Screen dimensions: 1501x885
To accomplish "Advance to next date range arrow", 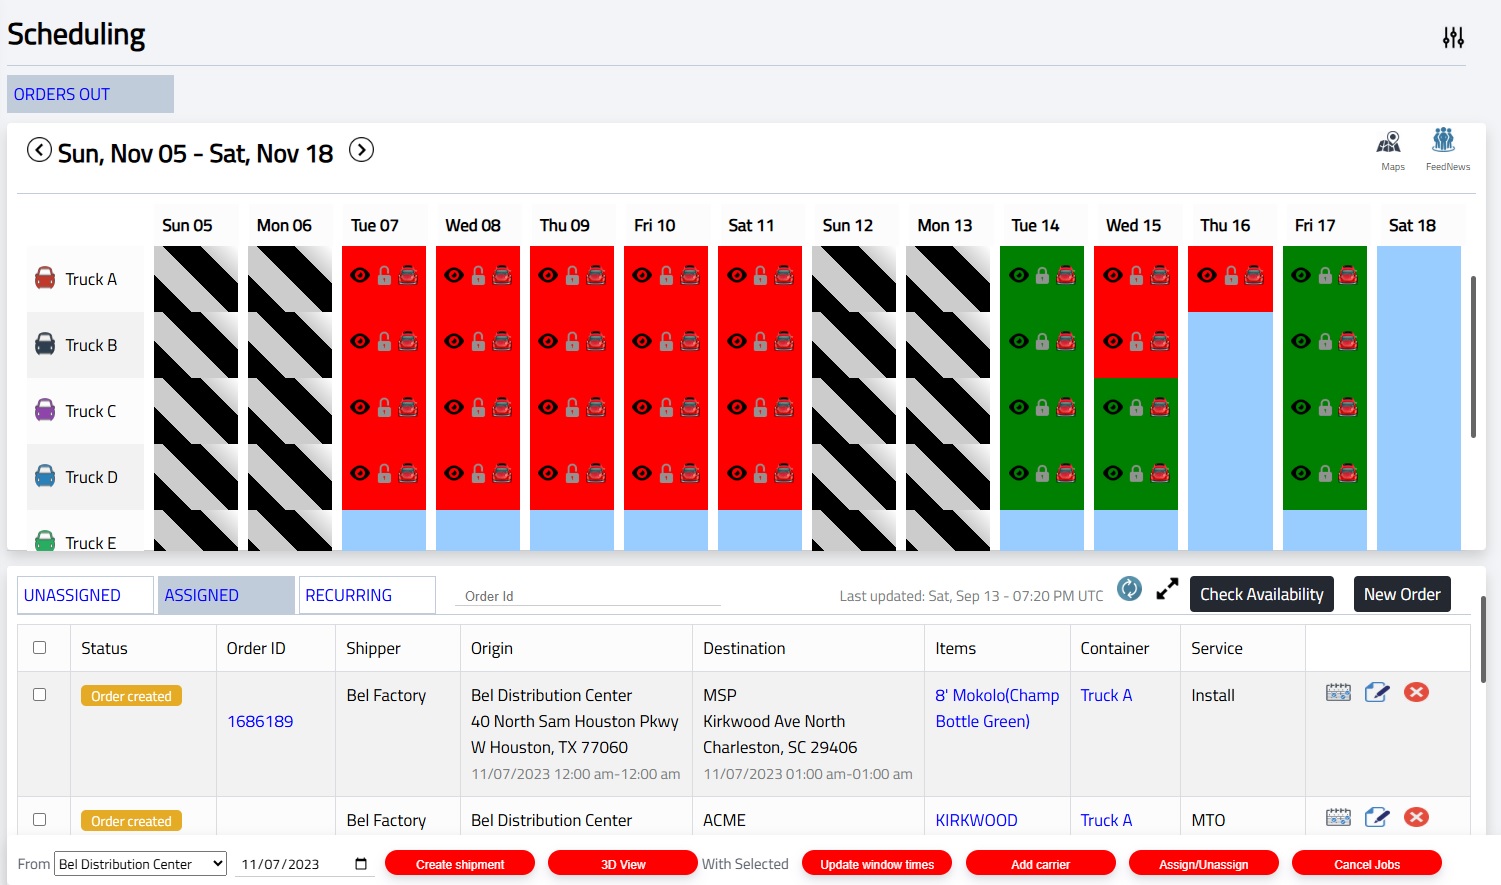I will 361,150.
